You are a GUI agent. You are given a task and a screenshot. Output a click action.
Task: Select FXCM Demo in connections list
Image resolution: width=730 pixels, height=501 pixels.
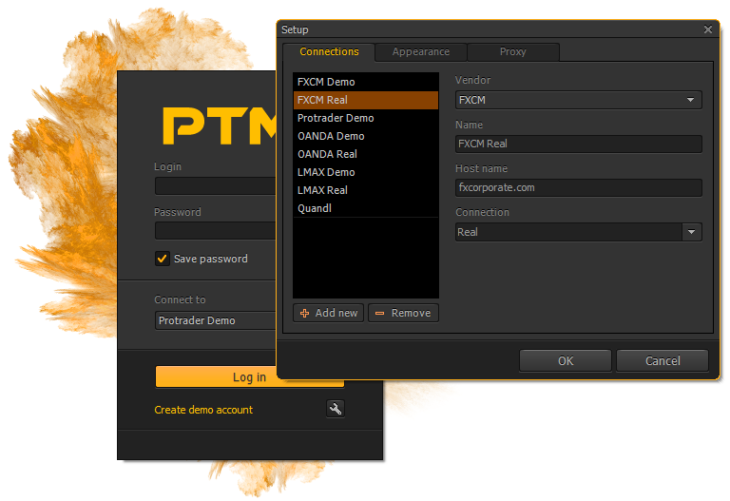click(x=365, y=82)
